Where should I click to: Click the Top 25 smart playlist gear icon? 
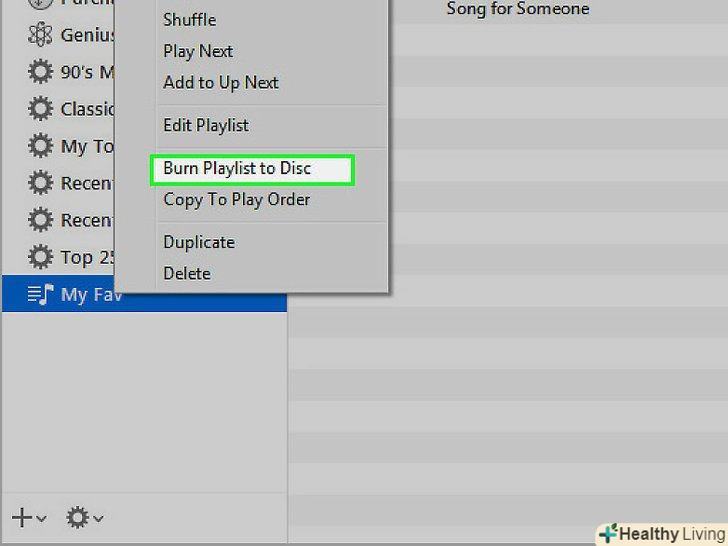point(40,257)
